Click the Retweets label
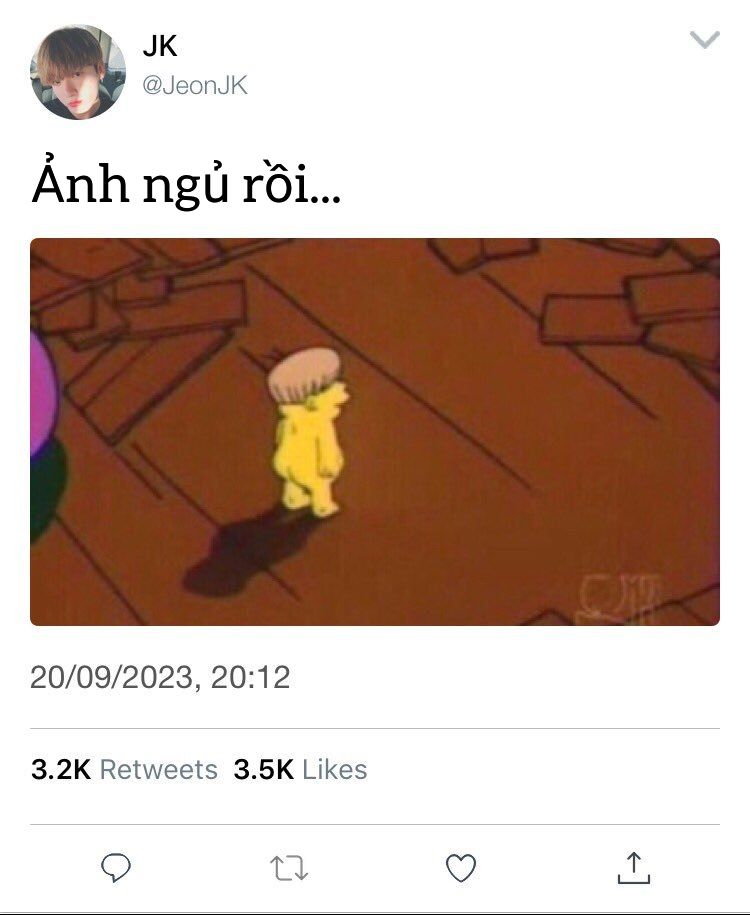 [159, 769]
